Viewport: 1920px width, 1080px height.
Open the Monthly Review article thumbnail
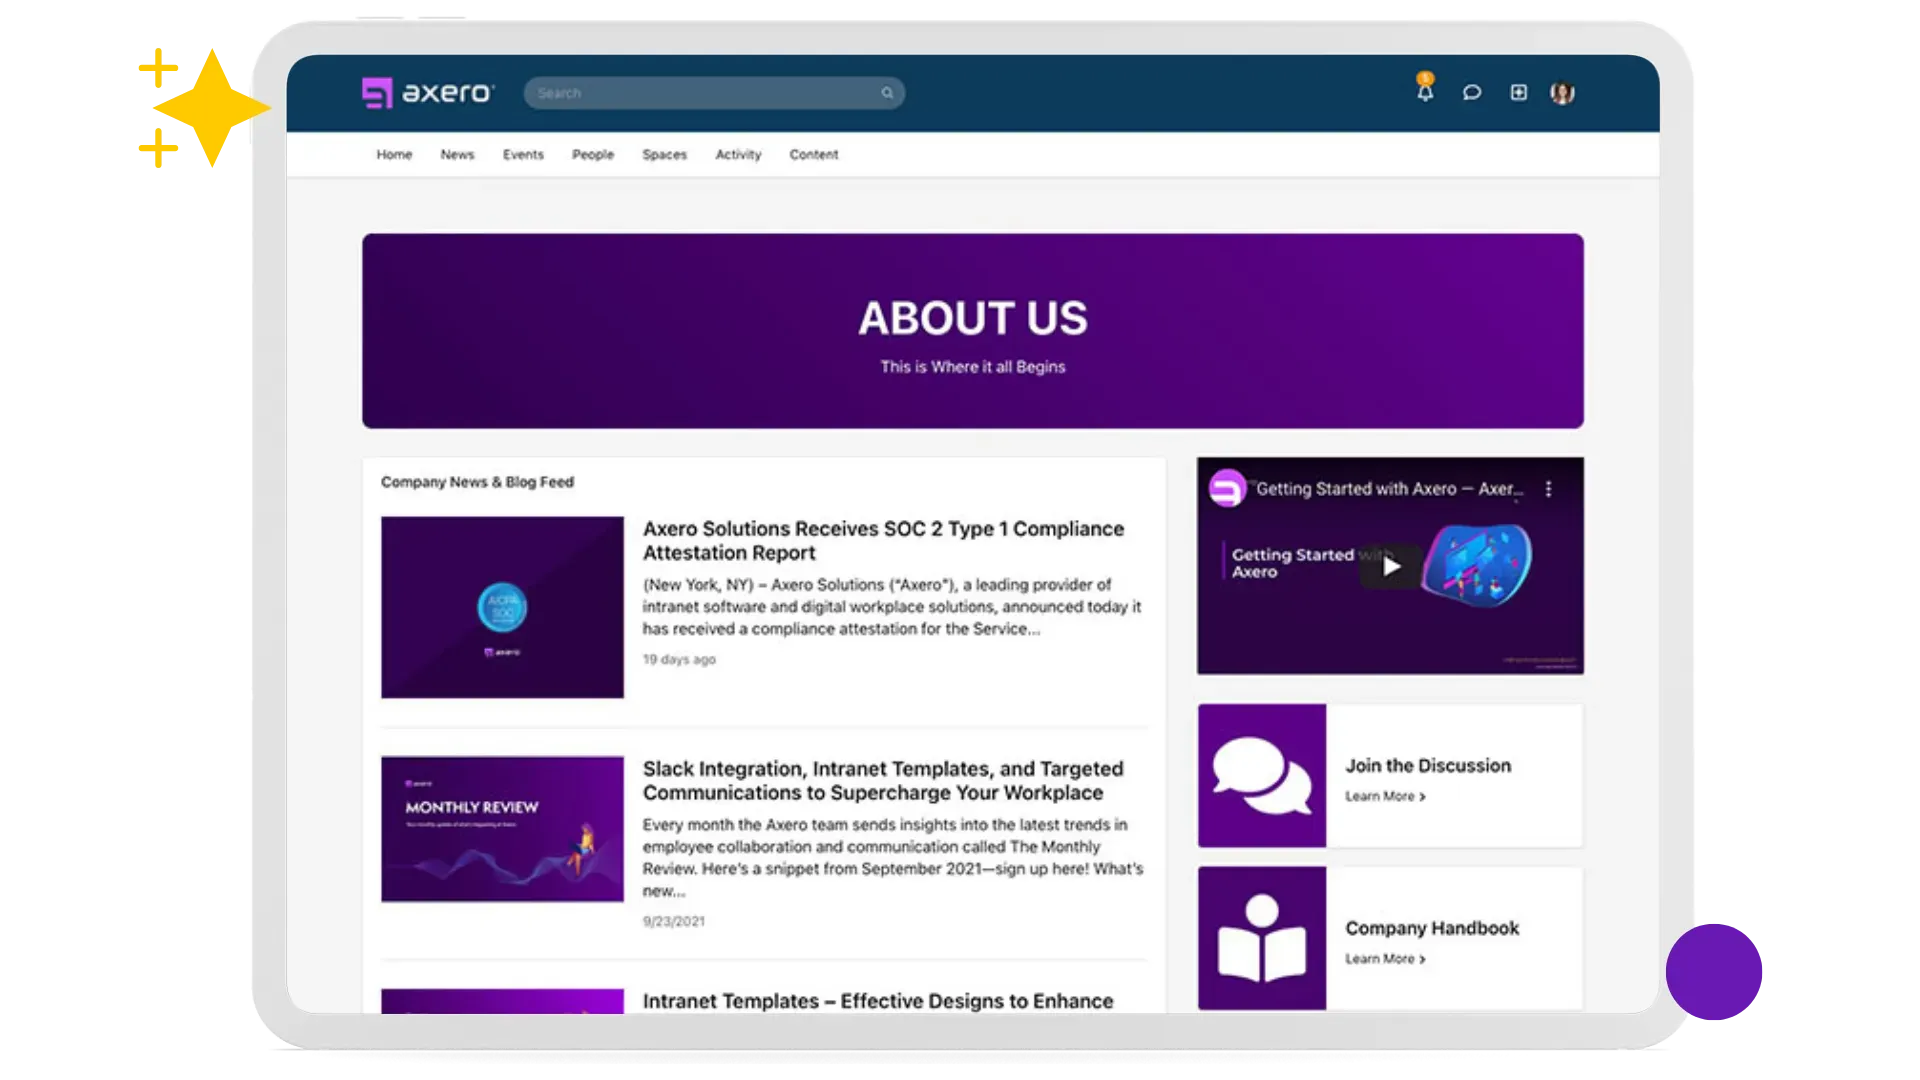[x=502, y=829]
